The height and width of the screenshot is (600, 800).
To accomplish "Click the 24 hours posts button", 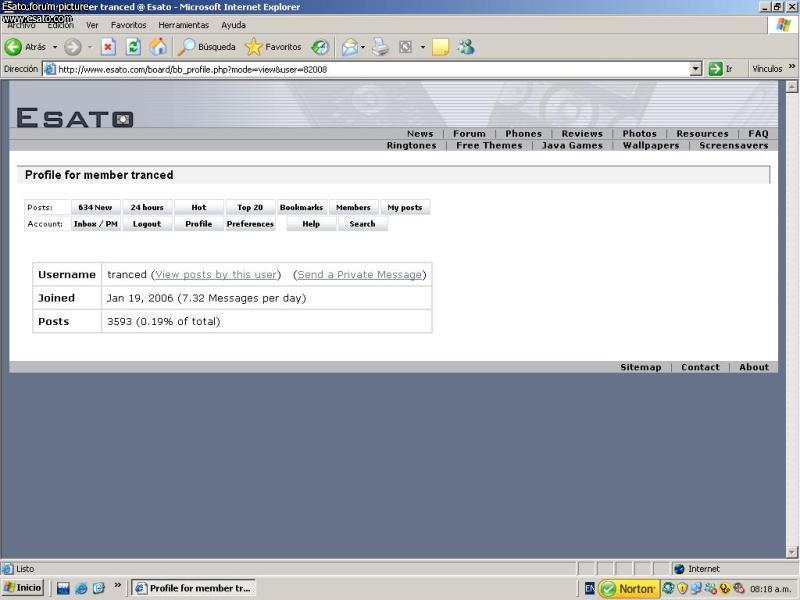I will [147, 208].
